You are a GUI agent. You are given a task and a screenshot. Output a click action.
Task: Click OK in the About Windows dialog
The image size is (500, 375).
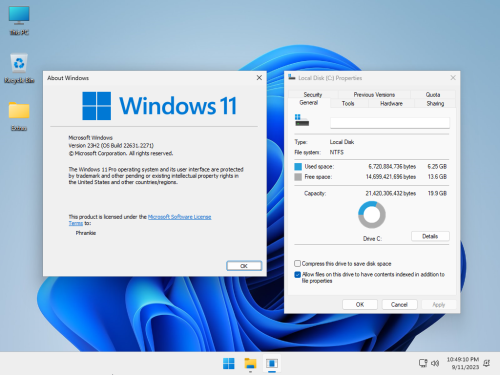[x=244, y=266]
